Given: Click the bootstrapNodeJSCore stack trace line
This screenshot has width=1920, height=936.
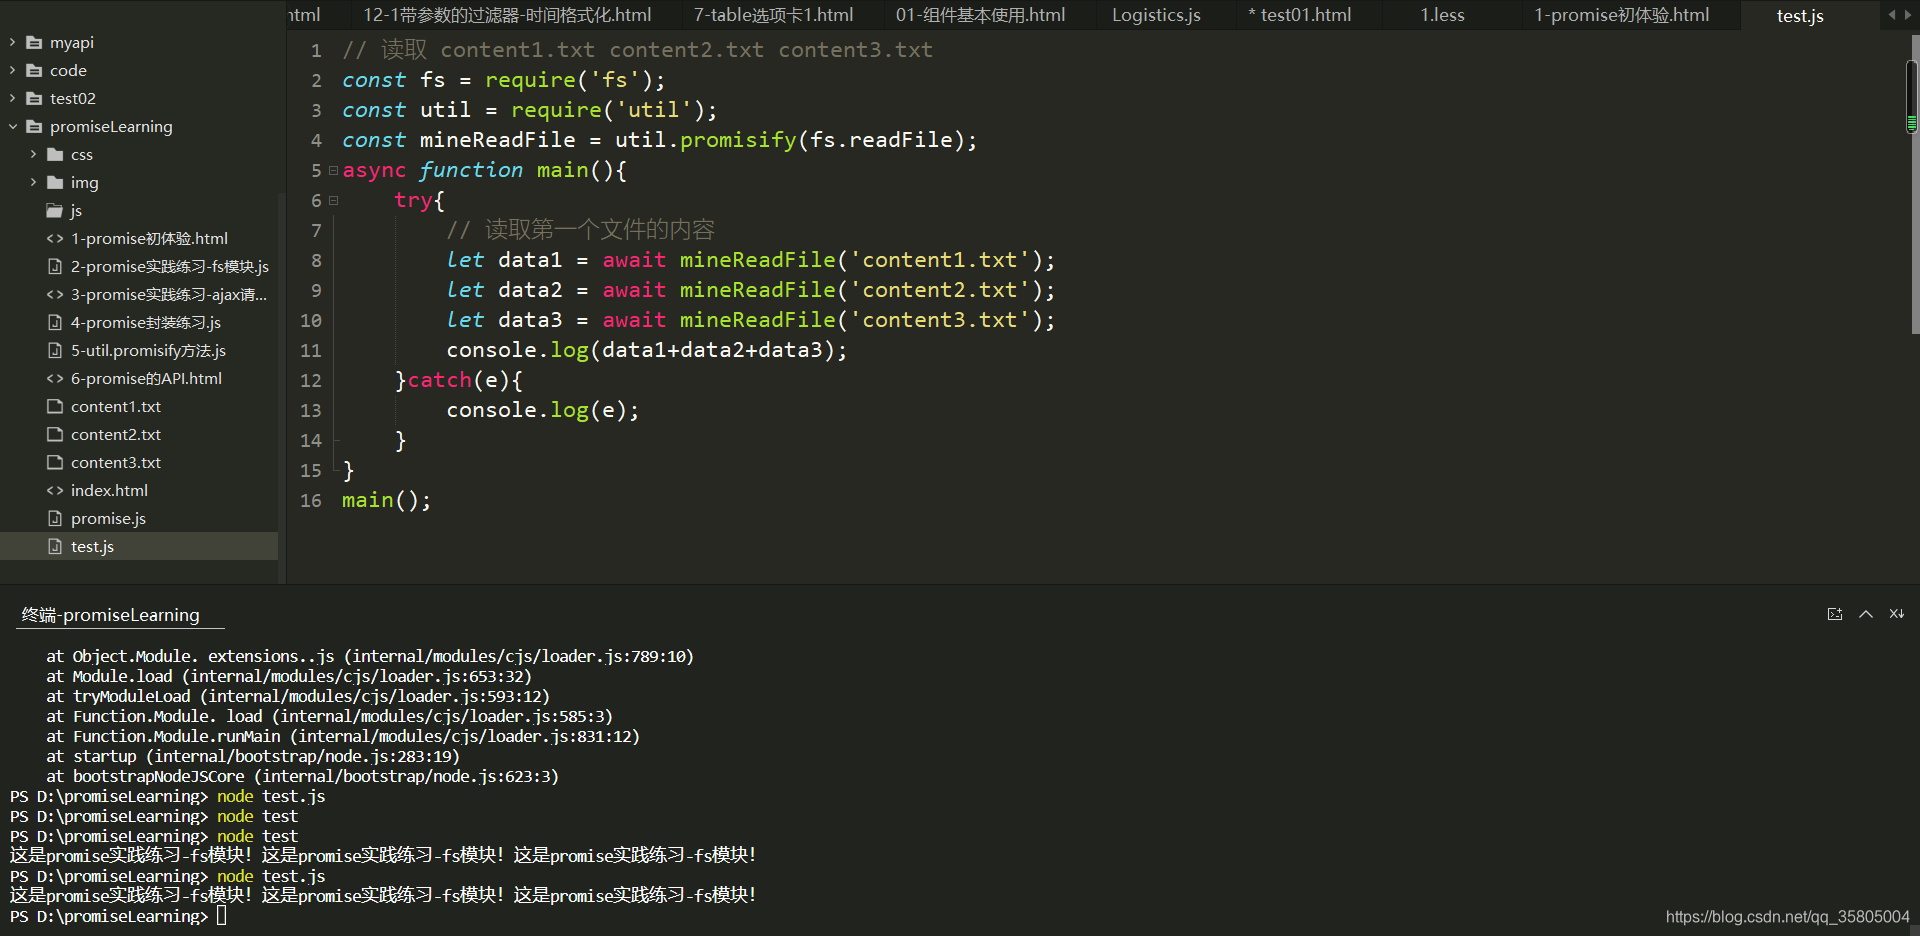Looking at the screenshot, I should [302, 776].
